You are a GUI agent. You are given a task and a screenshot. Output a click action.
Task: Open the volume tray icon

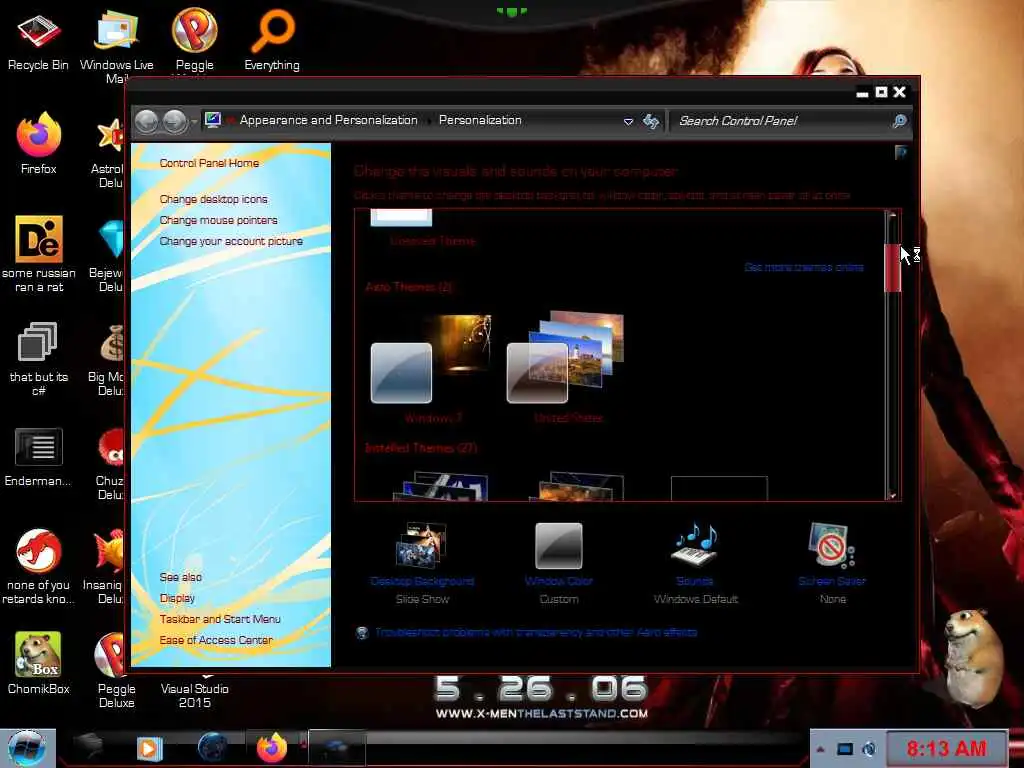869,749
